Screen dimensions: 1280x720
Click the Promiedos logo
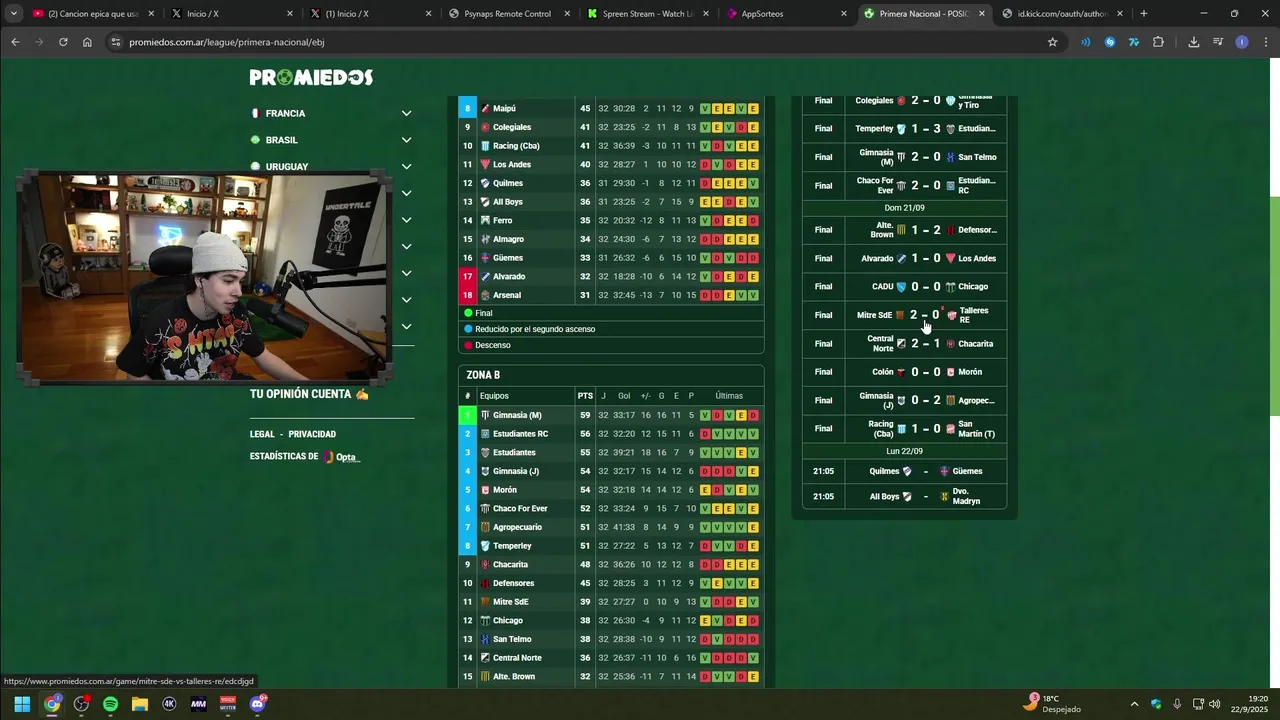click(x=311, y=77)
